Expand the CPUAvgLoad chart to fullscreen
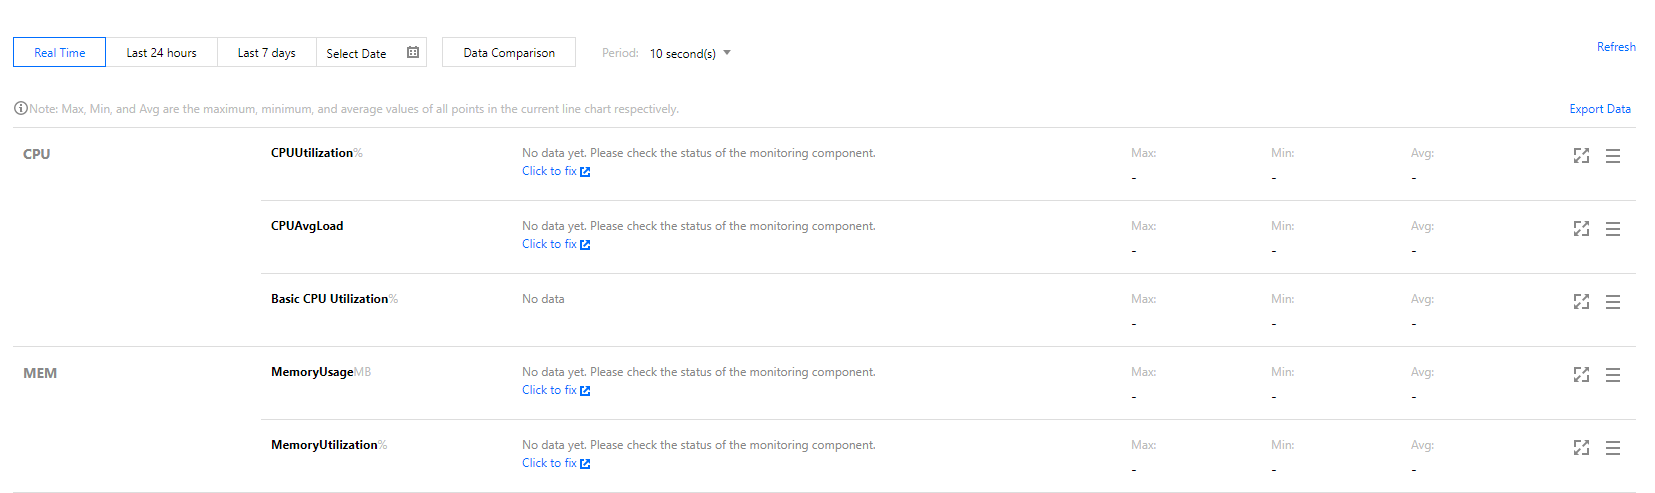1655x493 pixels. pyautogui.click(x=1581, y=229)
